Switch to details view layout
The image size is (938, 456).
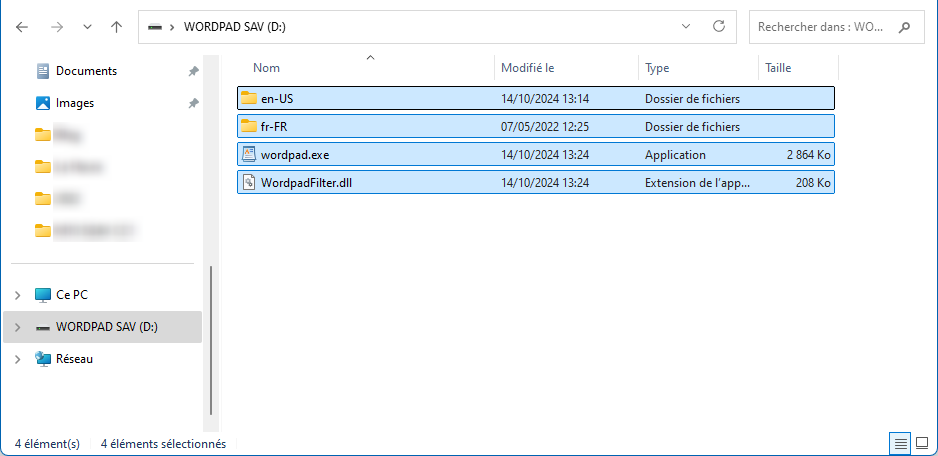(x=900, y=443)
